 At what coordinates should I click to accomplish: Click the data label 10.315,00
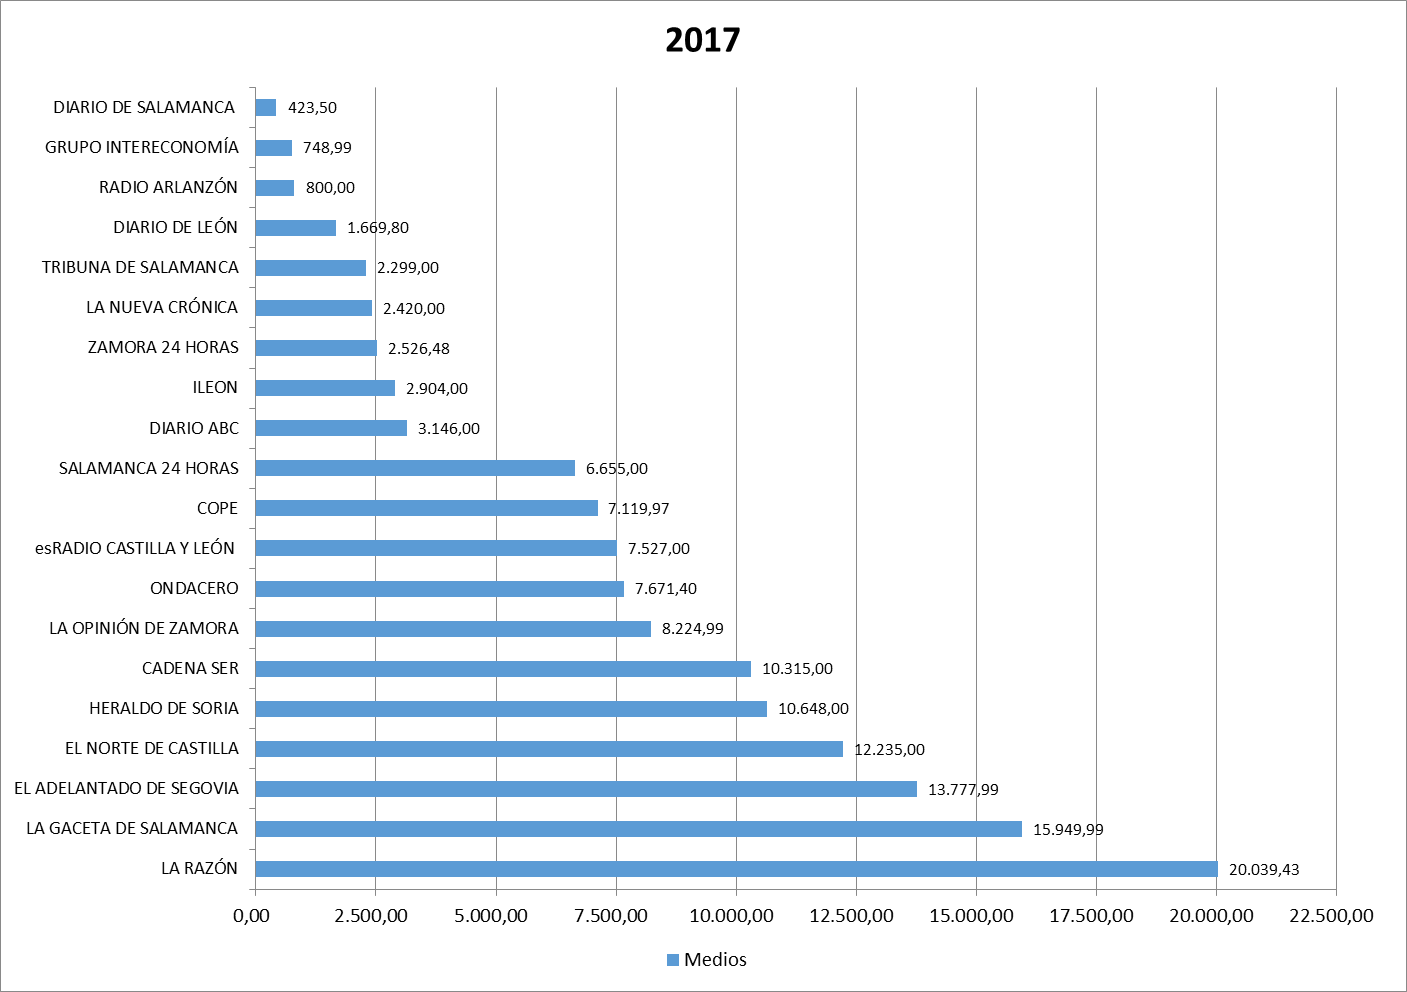(x=797, y=669)
